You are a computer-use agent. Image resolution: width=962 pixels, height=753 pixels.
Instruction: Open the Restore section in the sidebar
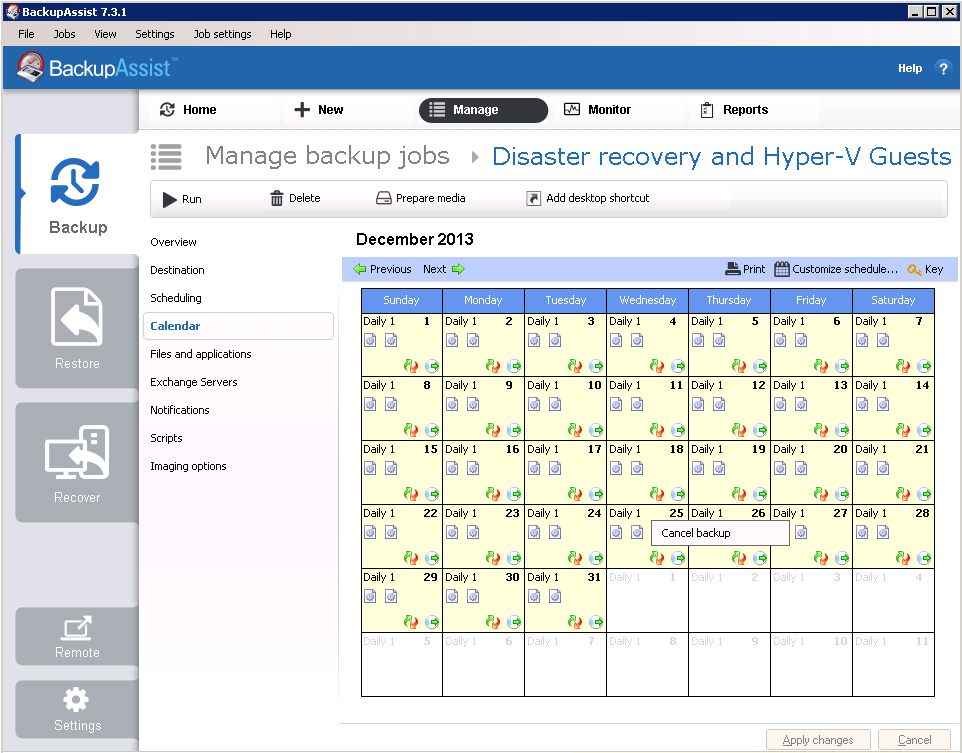tap(77, 328)
